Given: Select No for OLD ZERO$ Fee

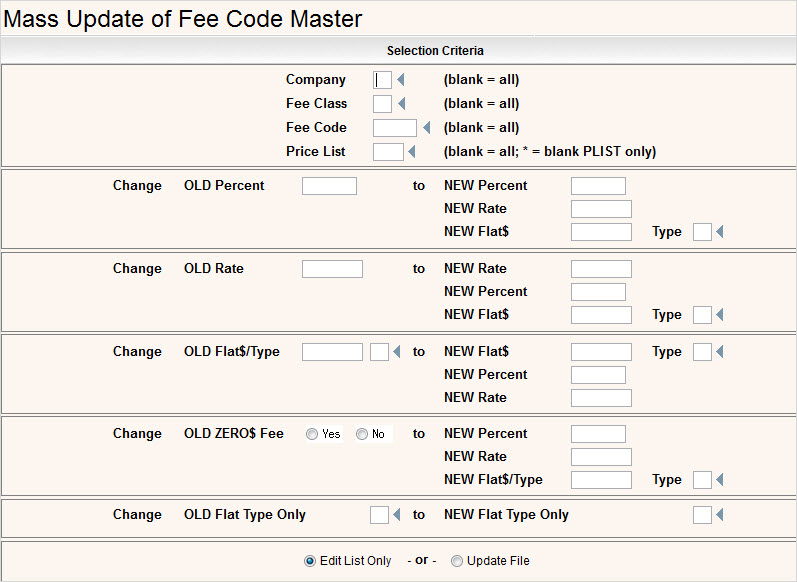Looking at the screenshot, I should click(x=362, y=434).
